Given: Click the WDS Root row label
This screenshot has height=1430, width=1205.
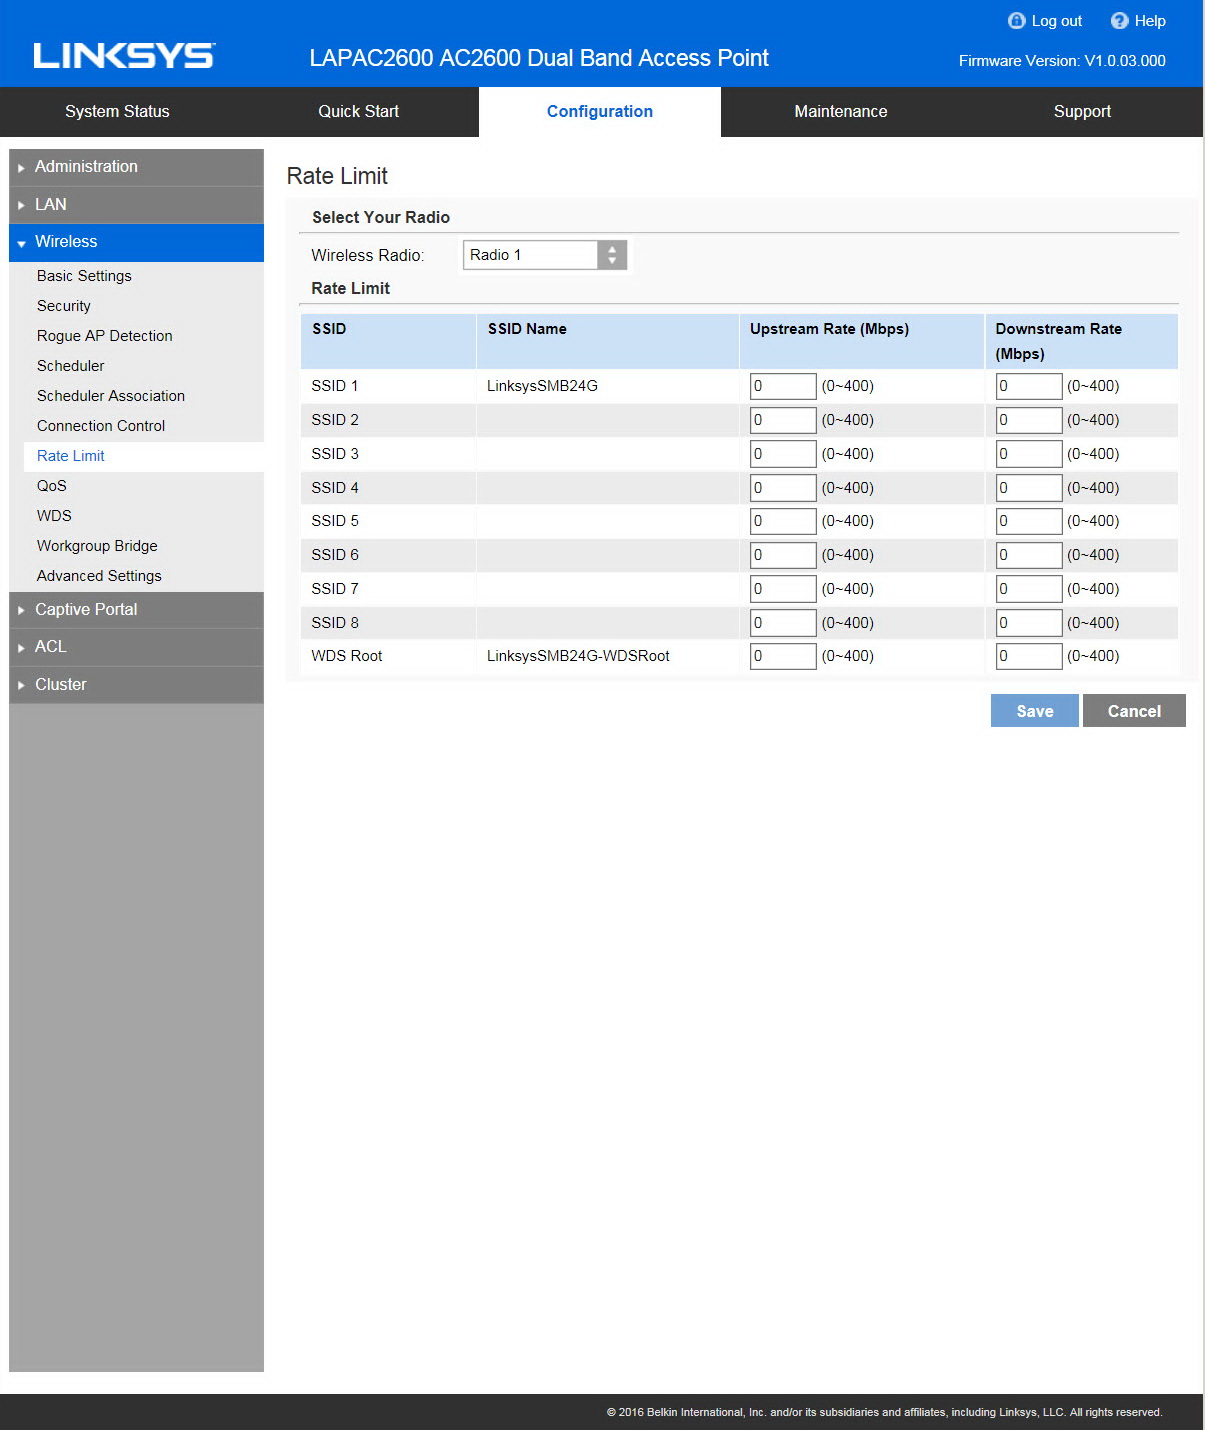Looking at the screenshot, I should (347, 656).
